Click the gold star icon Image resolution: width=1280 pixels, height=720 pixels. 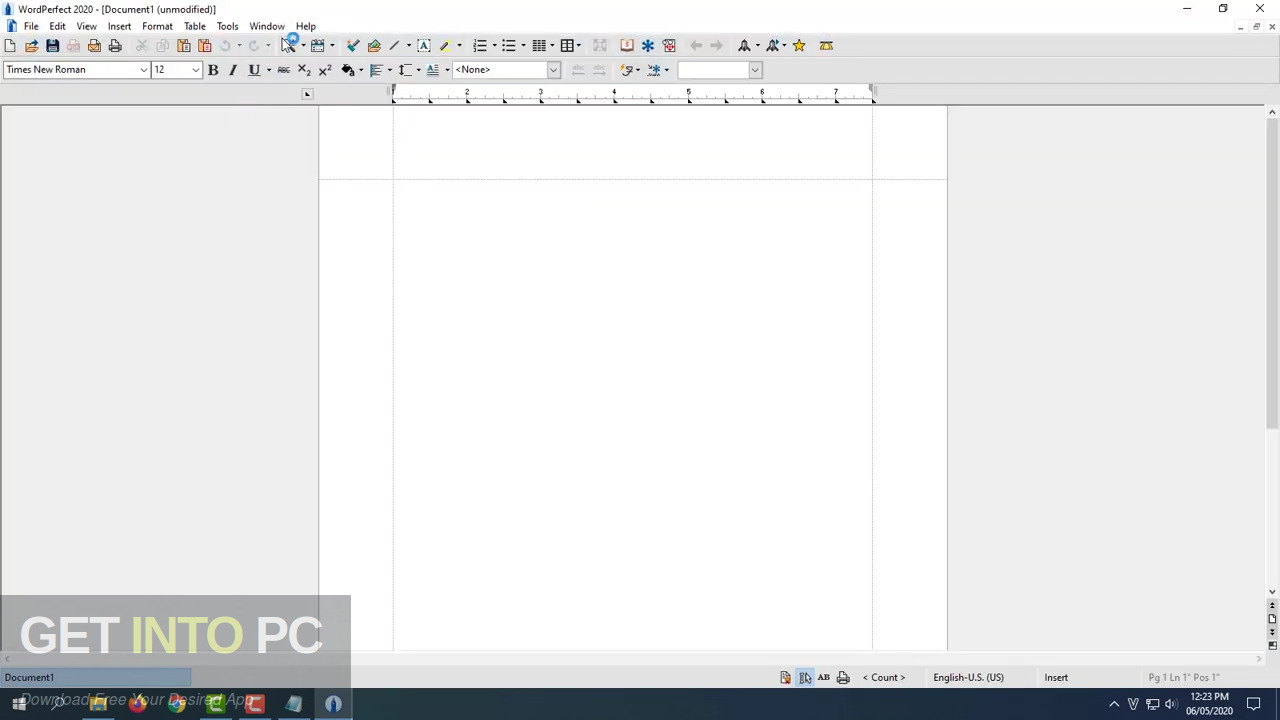tap(799, 46)
